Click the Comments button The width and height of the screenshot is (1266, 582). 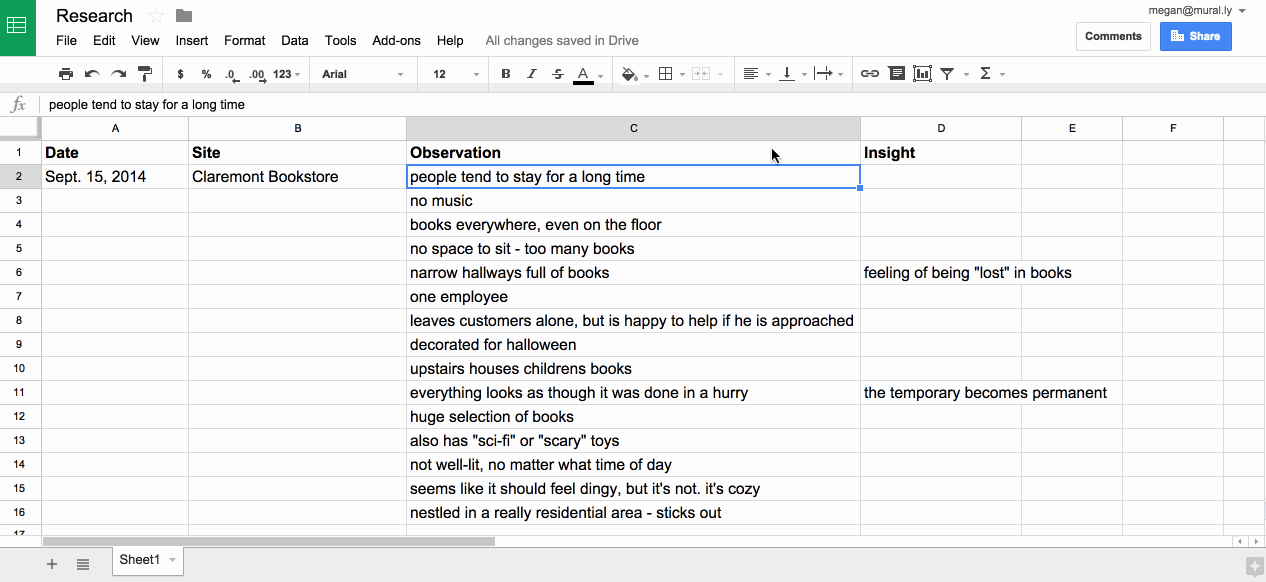(1113, 36)
